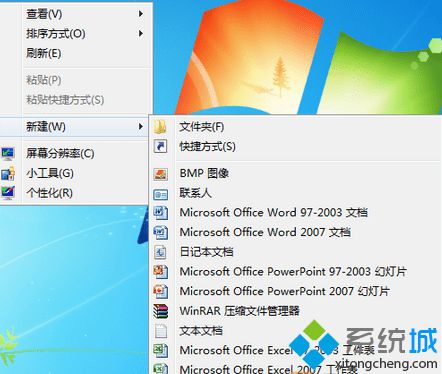Image resolution: width=442 pixels, height=374 pixels.
Task: Click the WinRAR stacked books icon
Action: pos(160,311)
